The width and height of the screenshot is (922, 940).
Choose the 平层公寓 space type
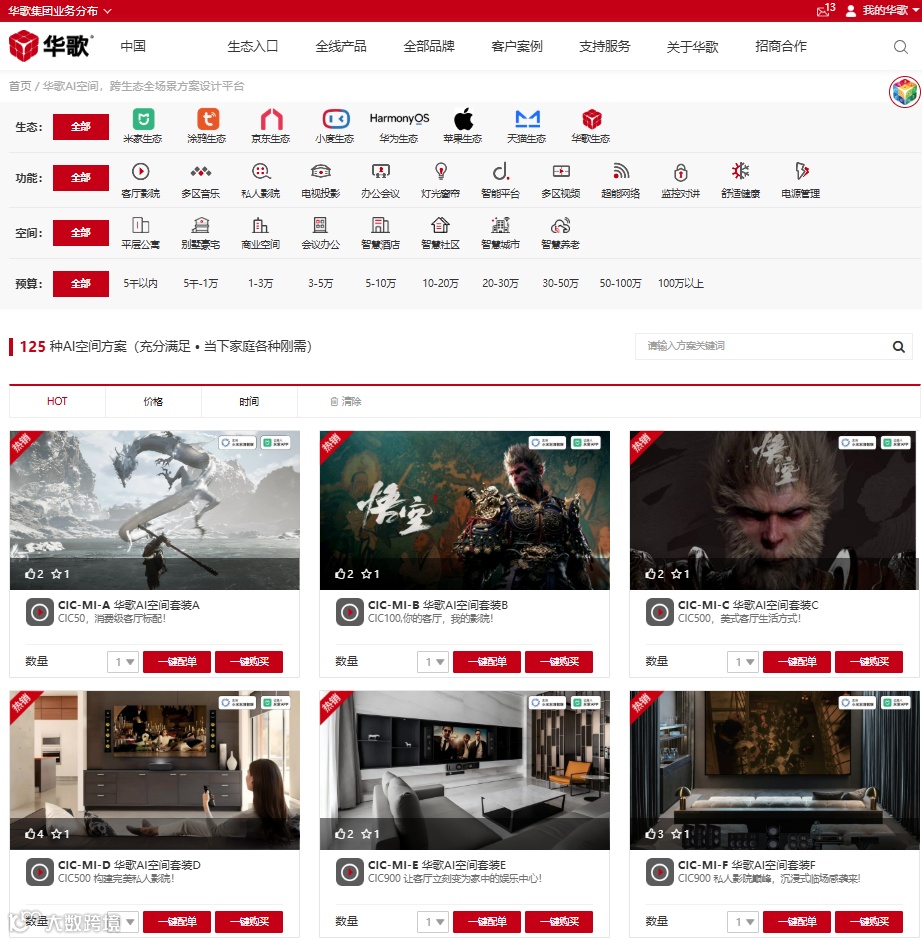click(x=140, y=233)
